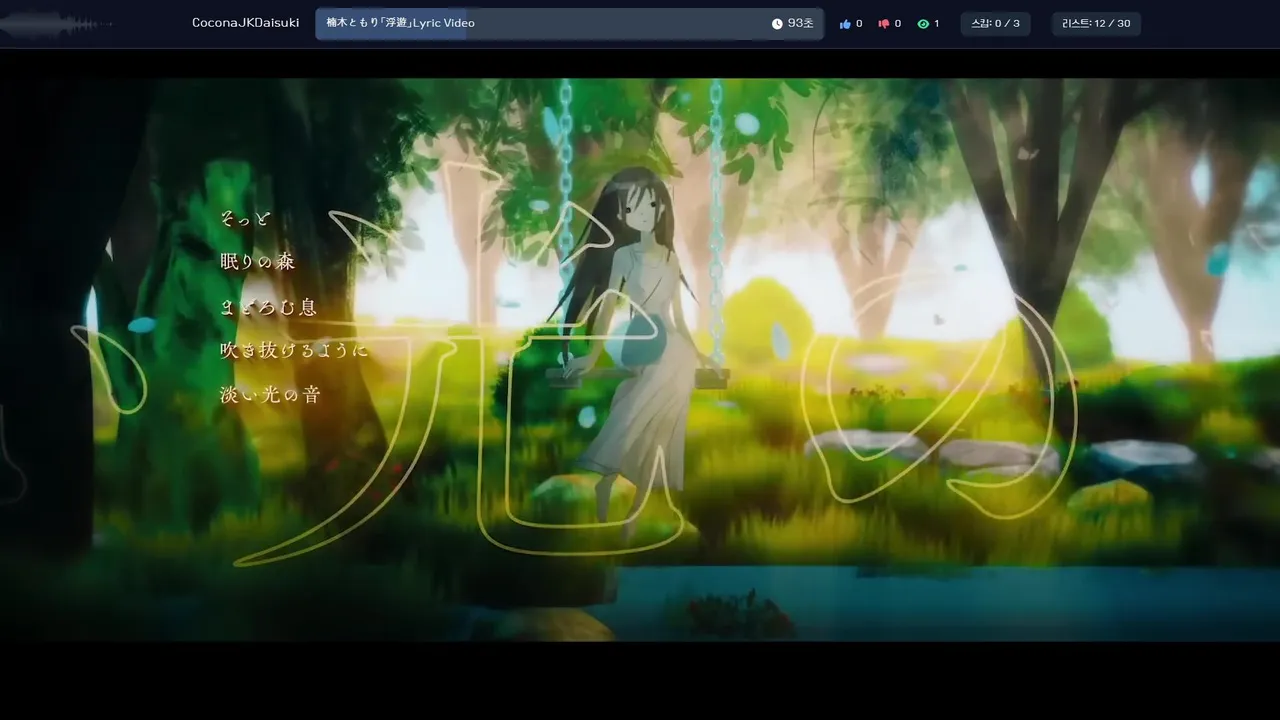Image resolution: width=1280 pixels, height=720 pixels.
Task: Click the green eye viewers icon
Action: click(x=923, y=24)
